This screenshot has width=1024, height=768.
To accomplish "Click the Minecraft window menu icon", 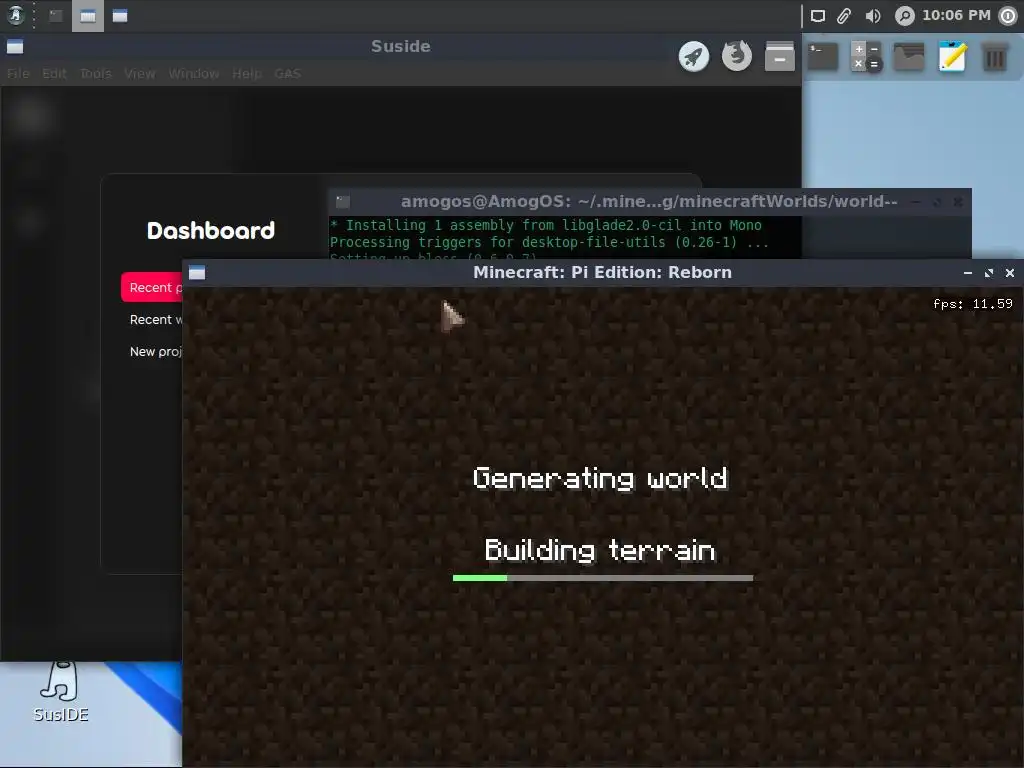I will [197, 273].
